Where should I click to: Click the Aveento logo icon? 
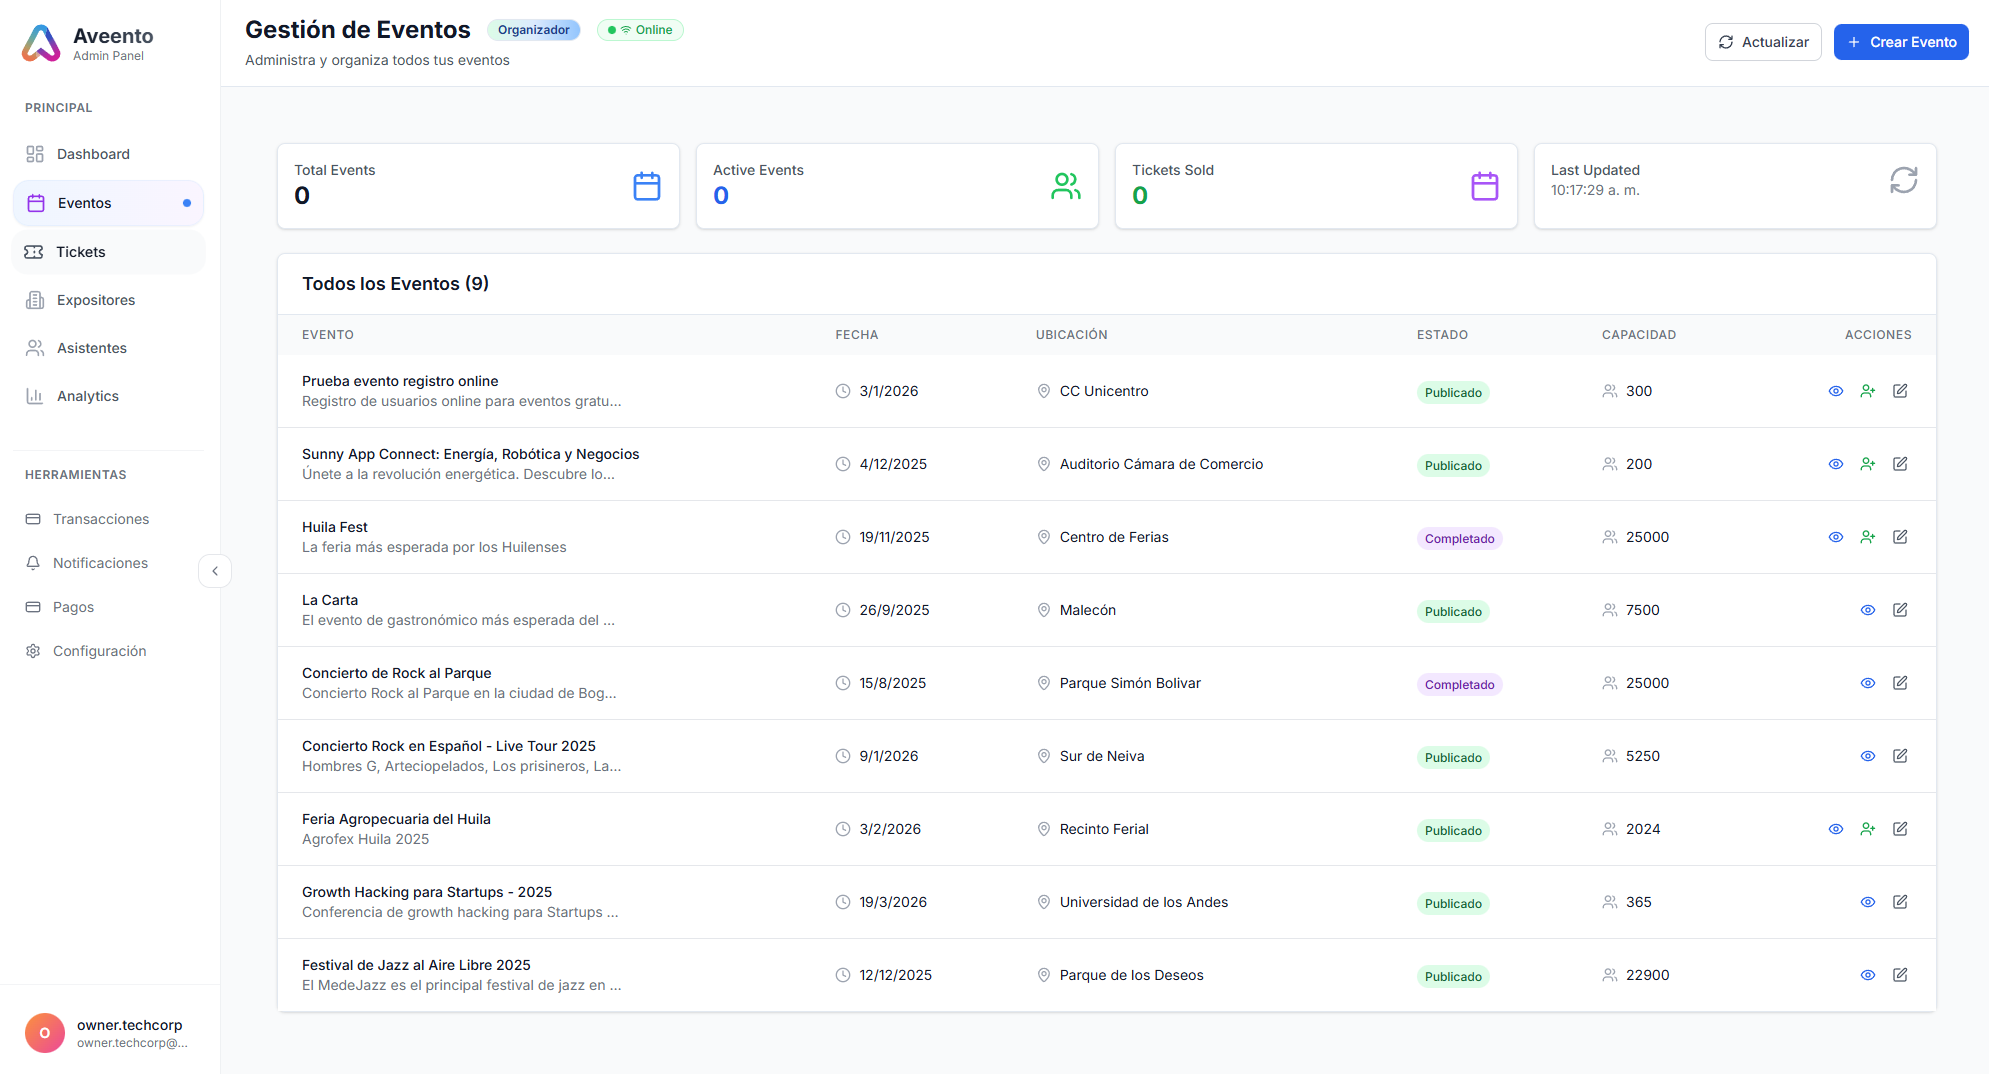tap(41, 43)
